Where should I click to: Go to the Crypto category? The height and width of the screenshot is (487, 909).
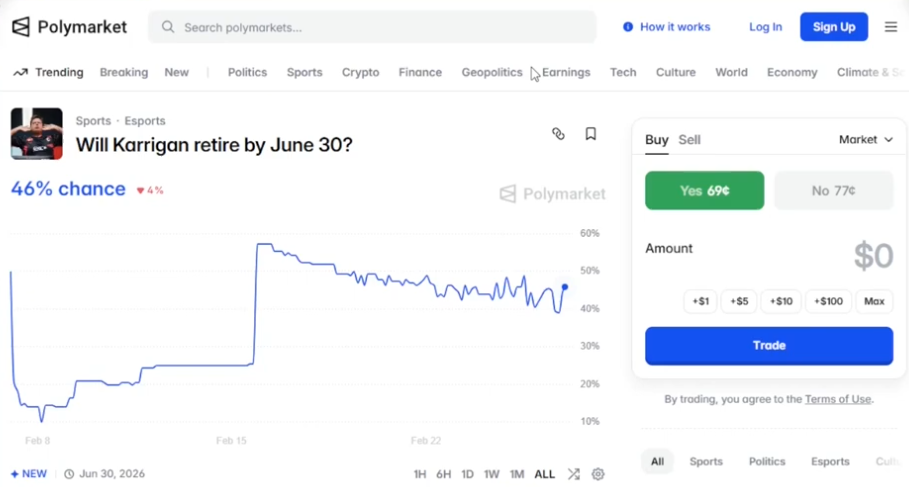point(361,72)
